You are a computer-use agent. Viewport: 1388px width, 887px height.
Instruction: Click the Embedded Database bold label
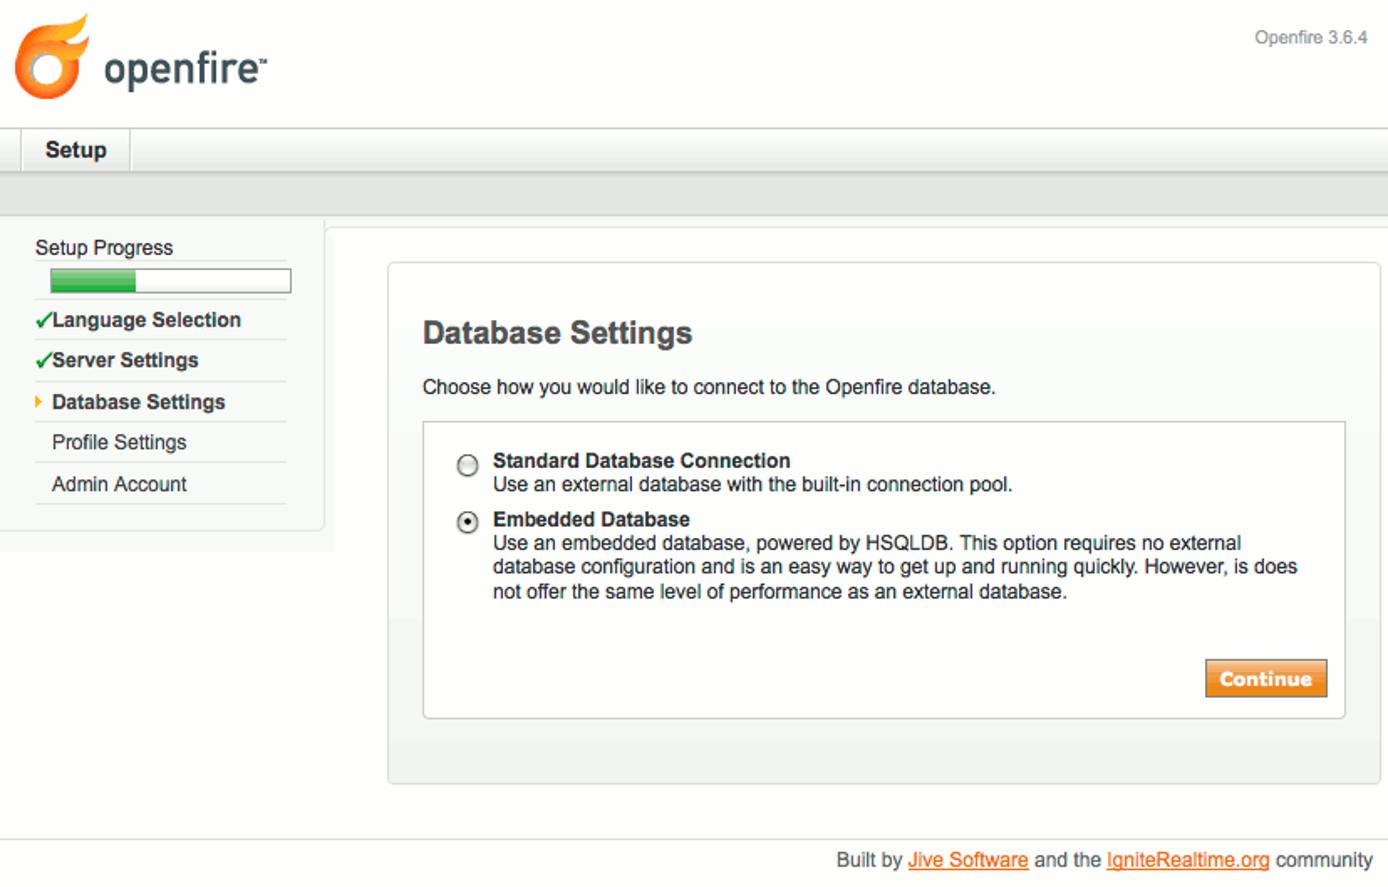coord(590,519)
